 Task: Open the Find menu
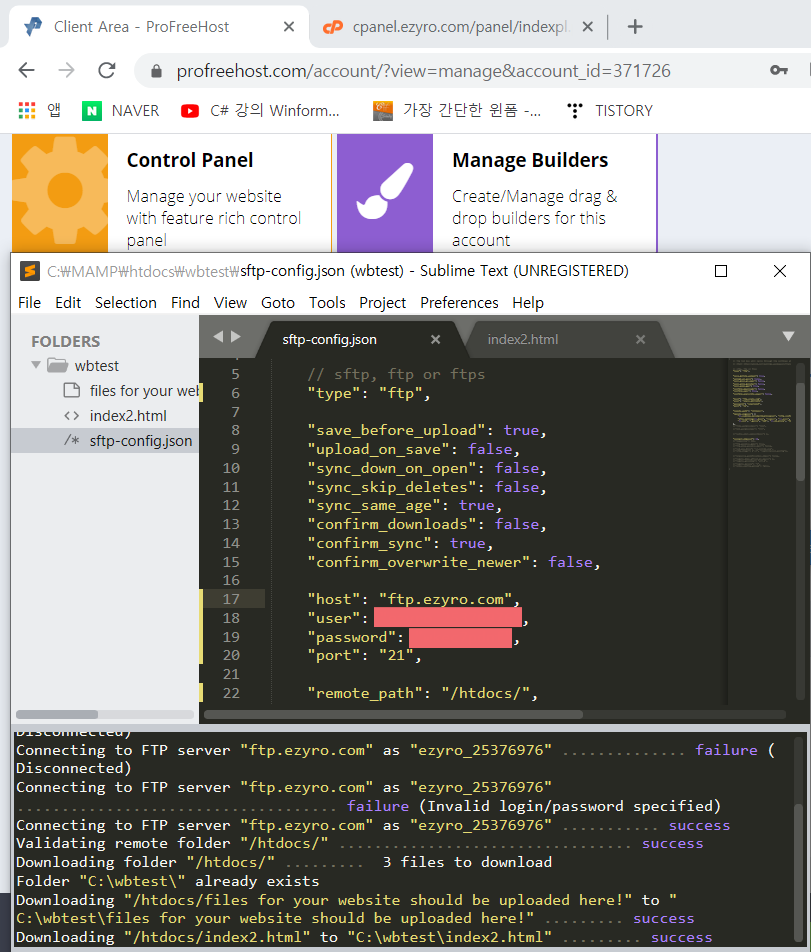[185, 302]
